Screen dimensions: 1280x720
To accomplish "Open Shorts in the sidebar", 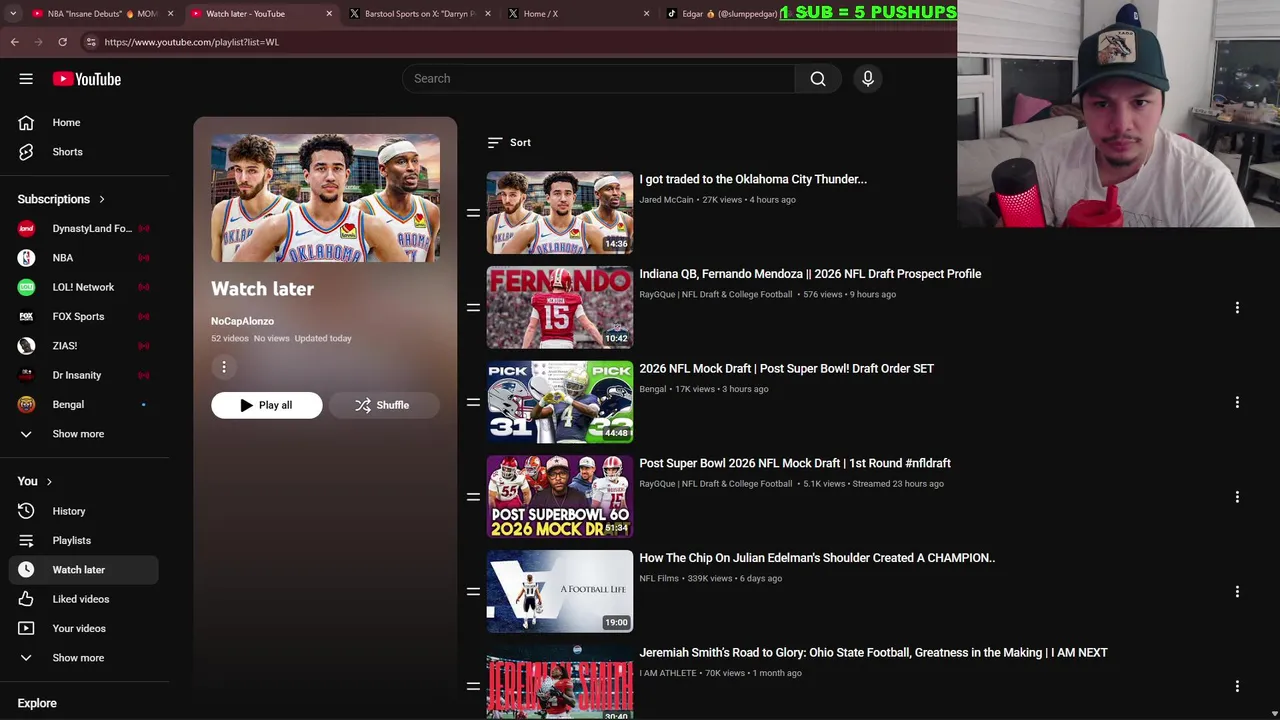I will click(84, 152).
